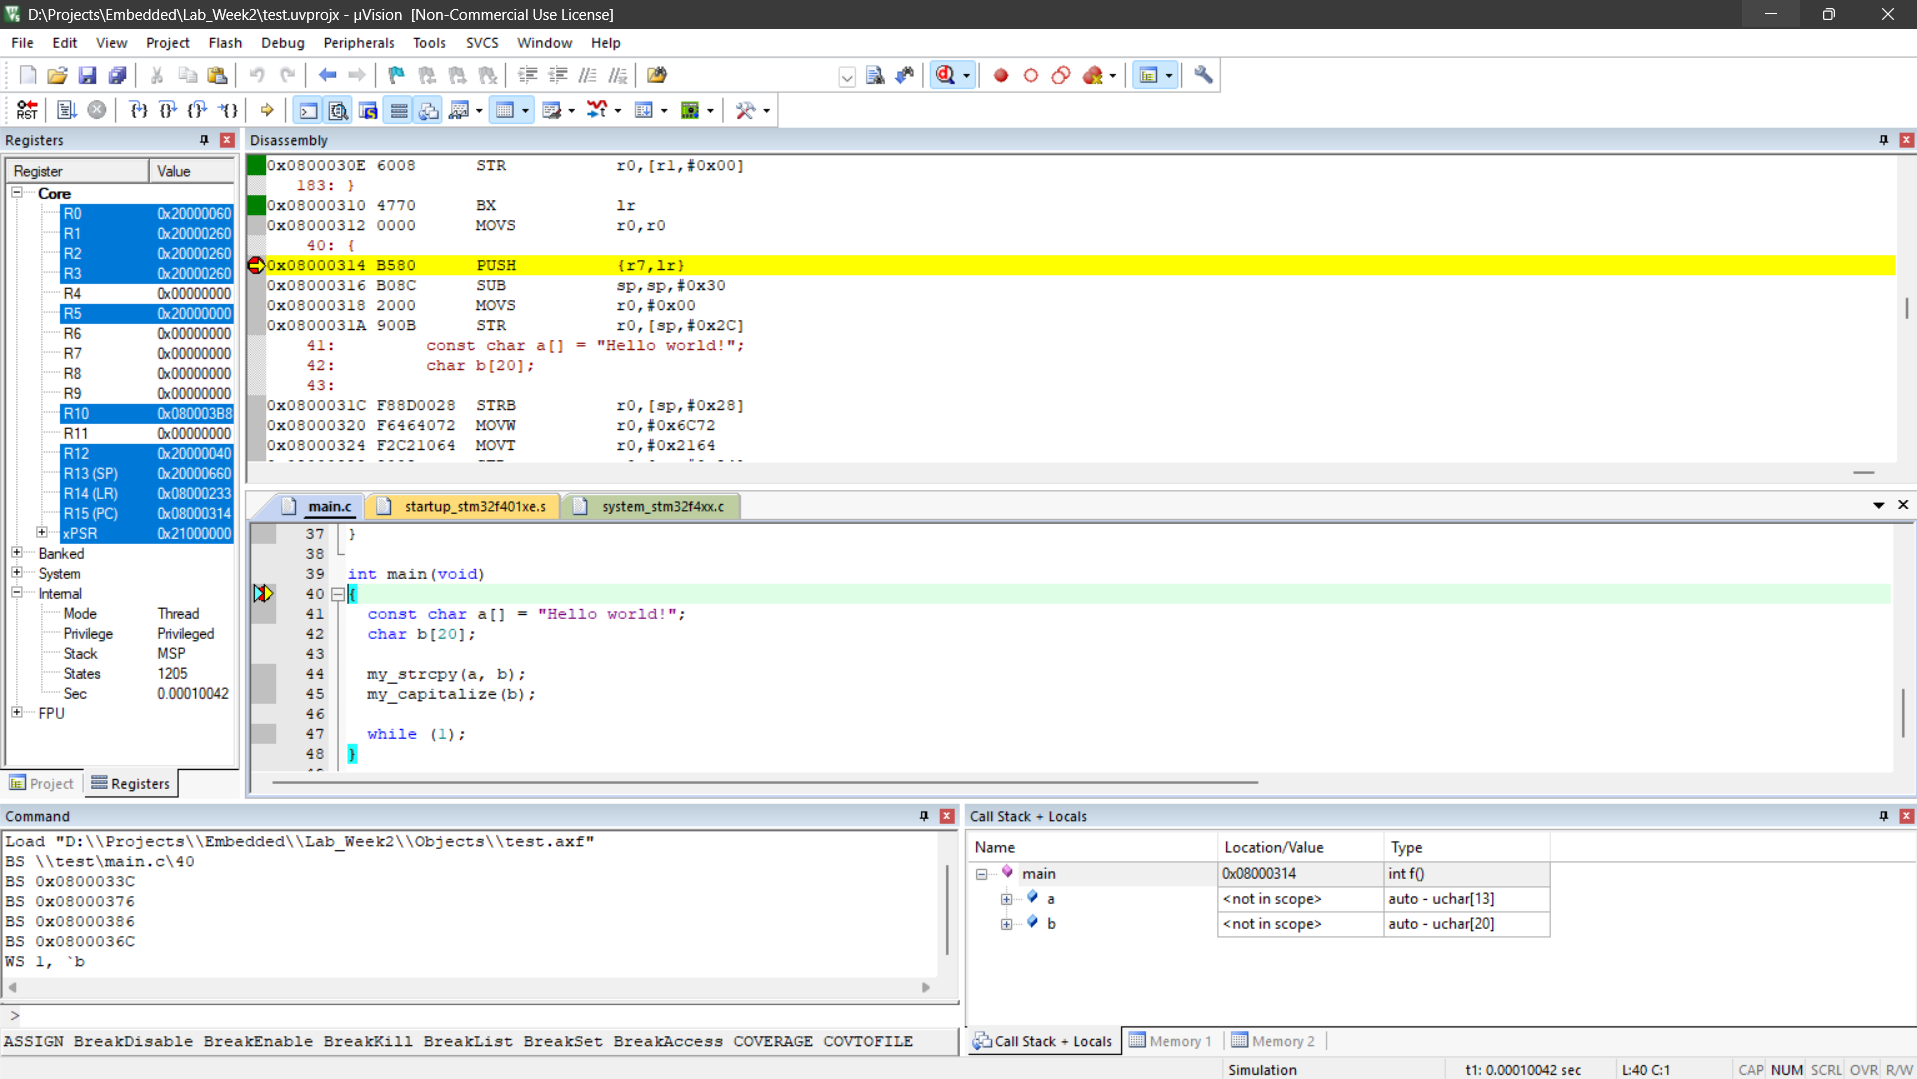
Task: Click the command line input field
Action: [480, 1015]
